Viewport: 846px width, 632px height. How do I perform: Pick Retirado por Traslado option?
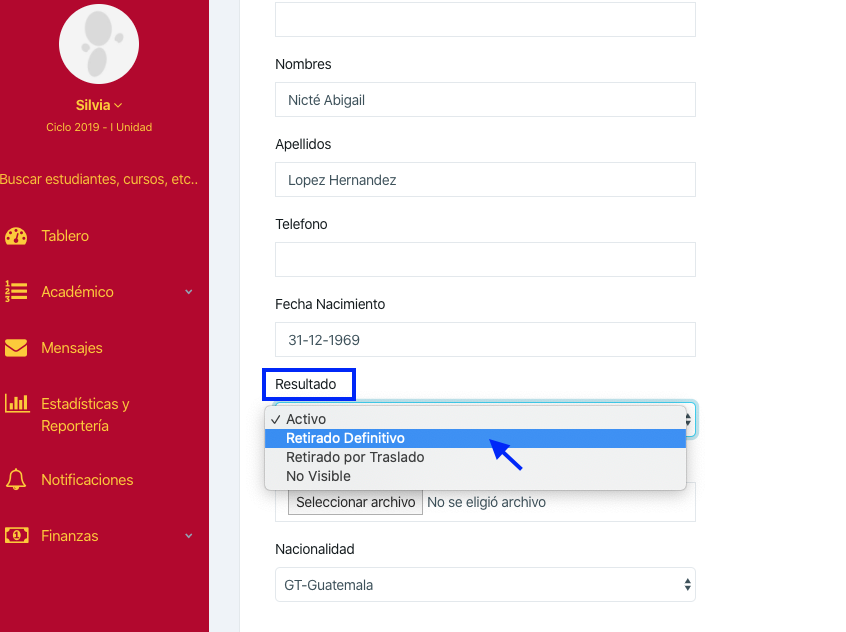click(475, 457)
